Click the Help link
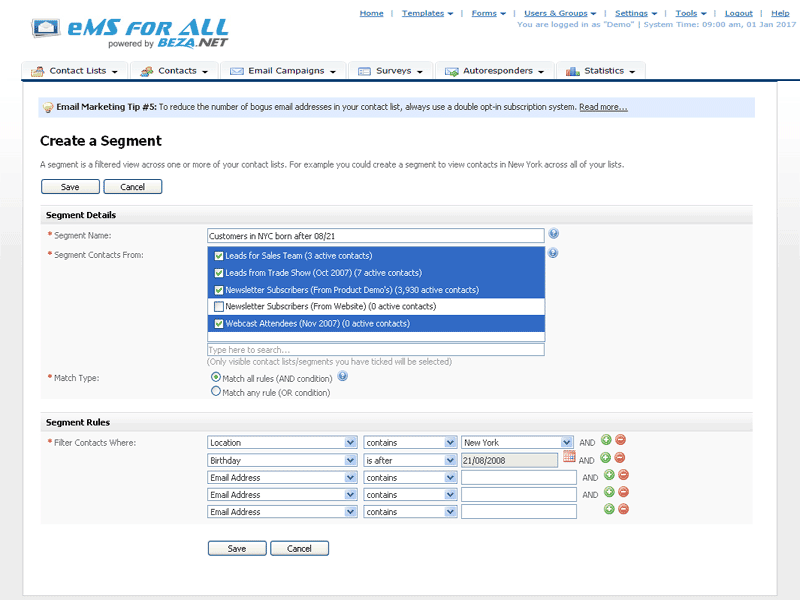Screen dimensions: 800x600 click(780, 13)
